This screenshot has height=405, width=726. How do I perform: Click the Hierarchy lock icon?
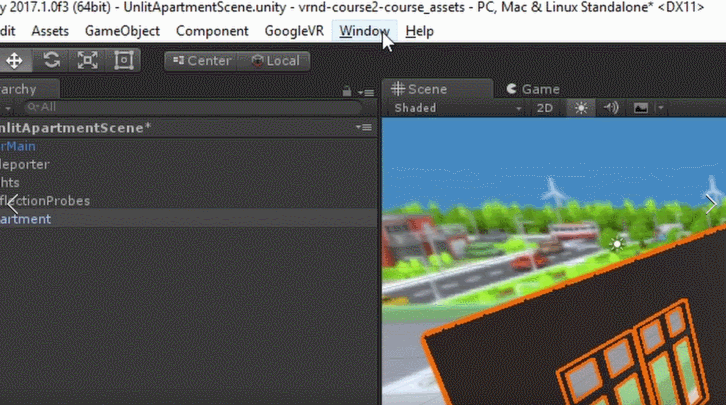pos(347,90)
